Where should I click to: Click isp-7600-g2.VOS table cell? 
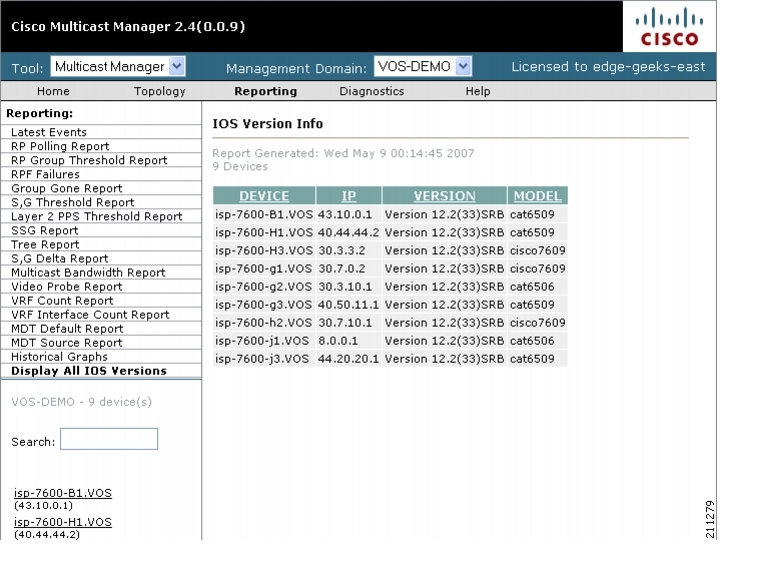click(264, 286)
